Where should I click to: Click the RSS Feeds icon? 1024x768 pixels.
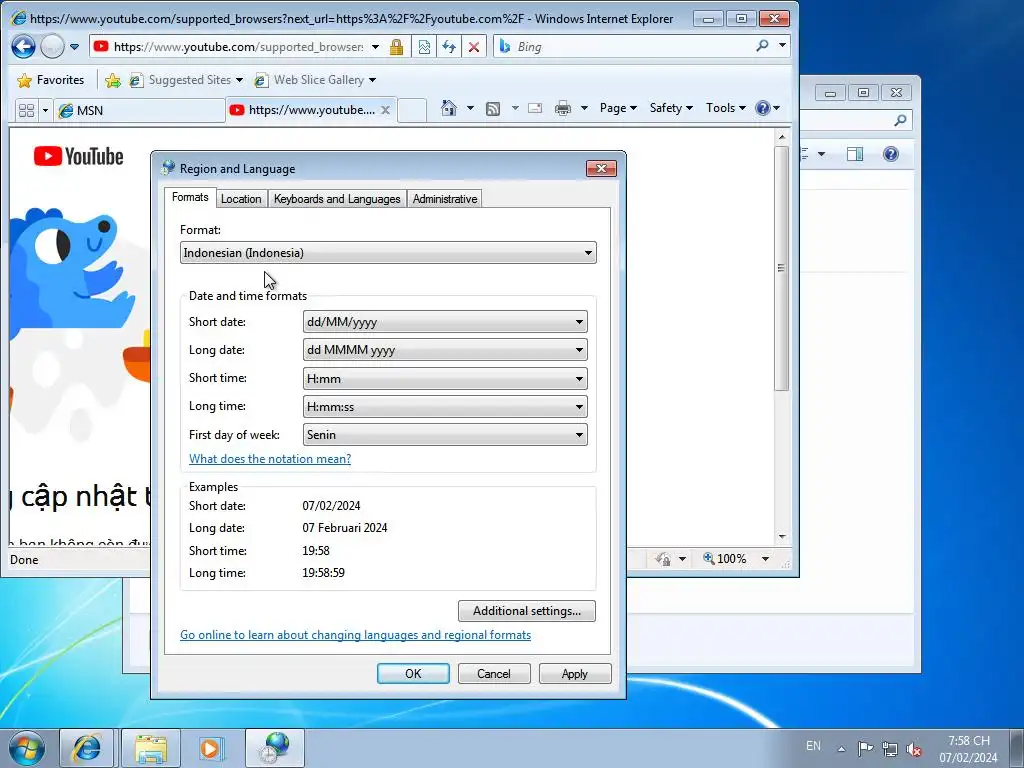[x=493, y=108]
